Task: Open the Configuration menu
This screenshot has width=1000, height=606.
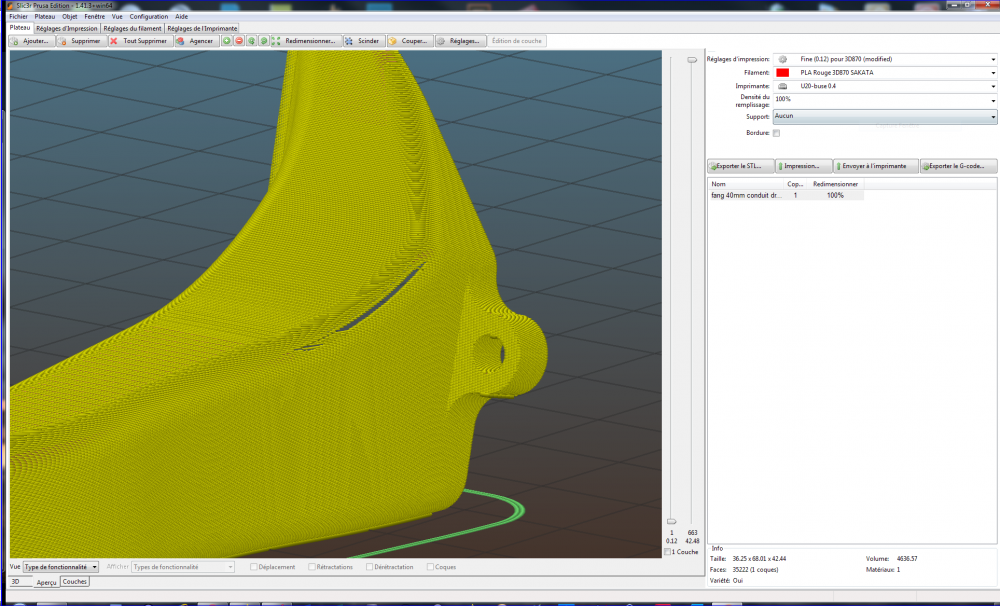Action: click(148, 17)
